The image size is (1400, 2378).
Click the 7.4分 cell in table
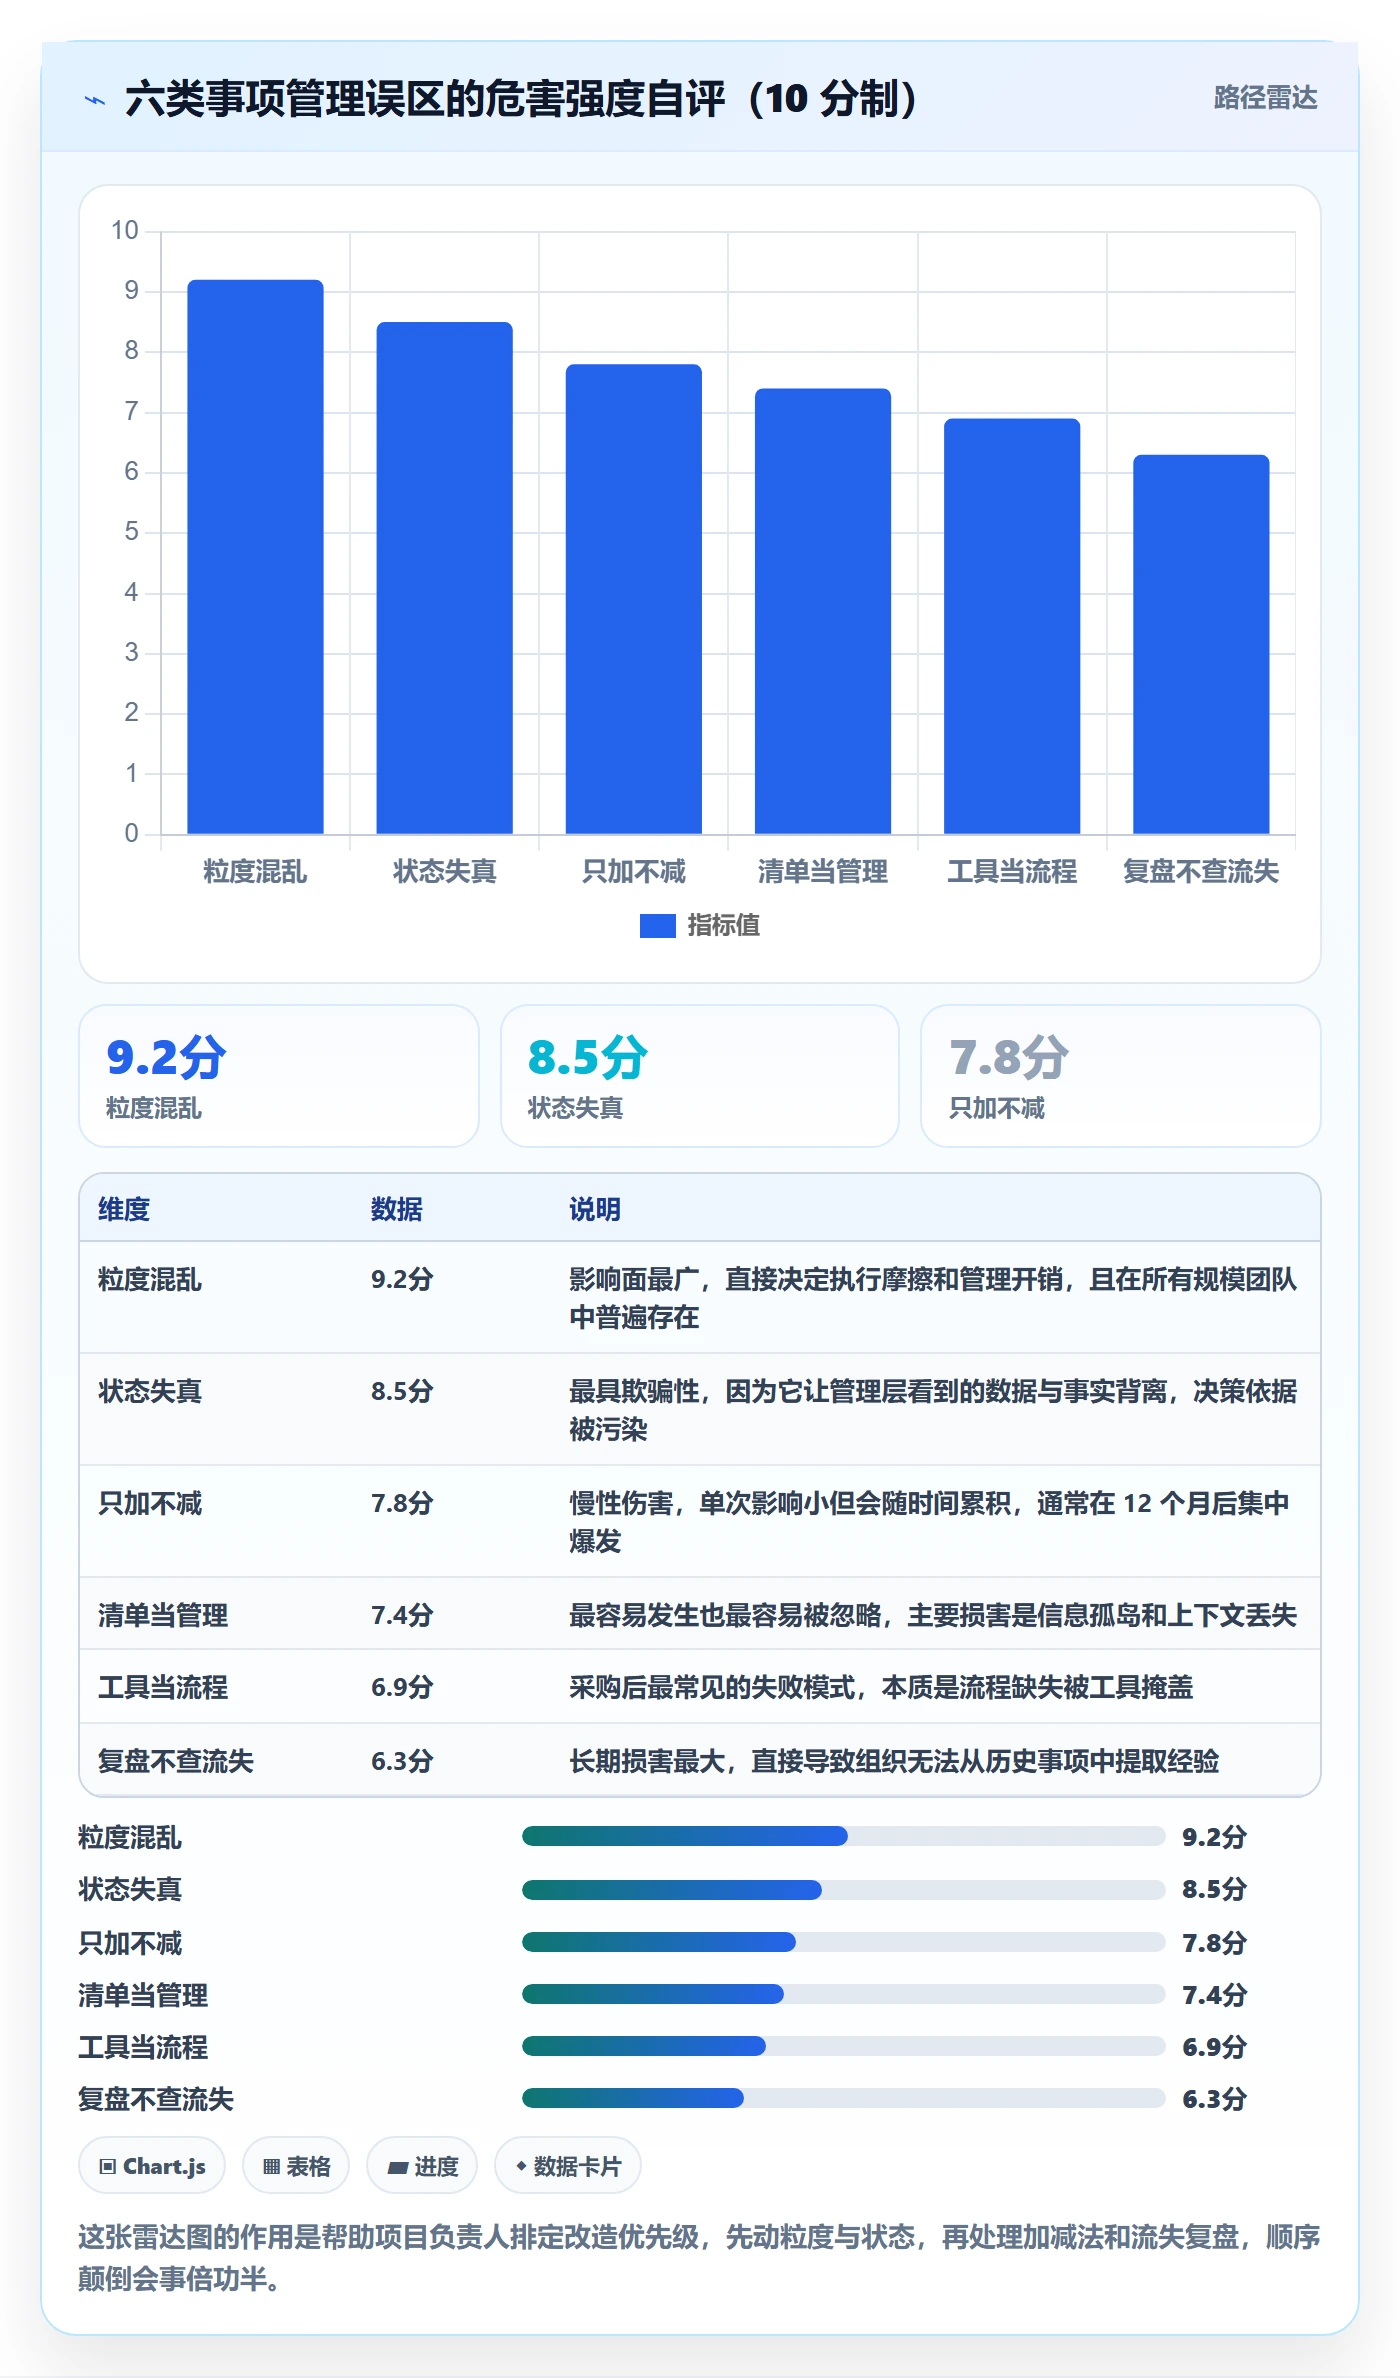(402, 1615)
